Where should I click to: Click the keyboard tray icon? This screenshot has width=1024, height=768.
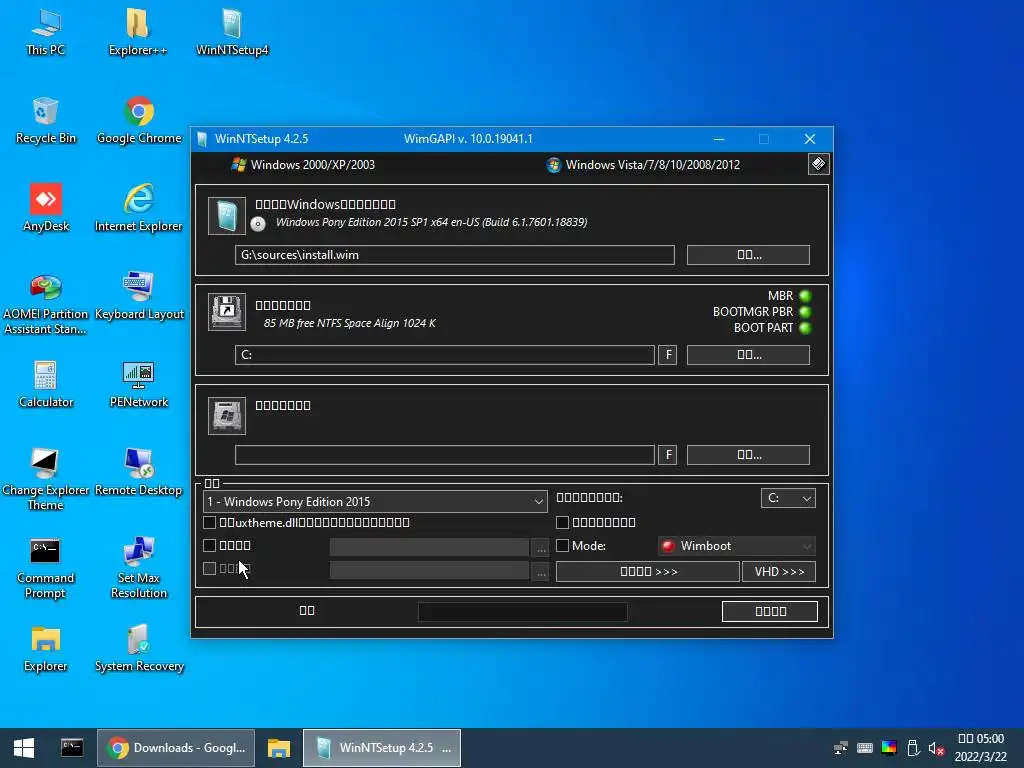click(x=865, y=748)
